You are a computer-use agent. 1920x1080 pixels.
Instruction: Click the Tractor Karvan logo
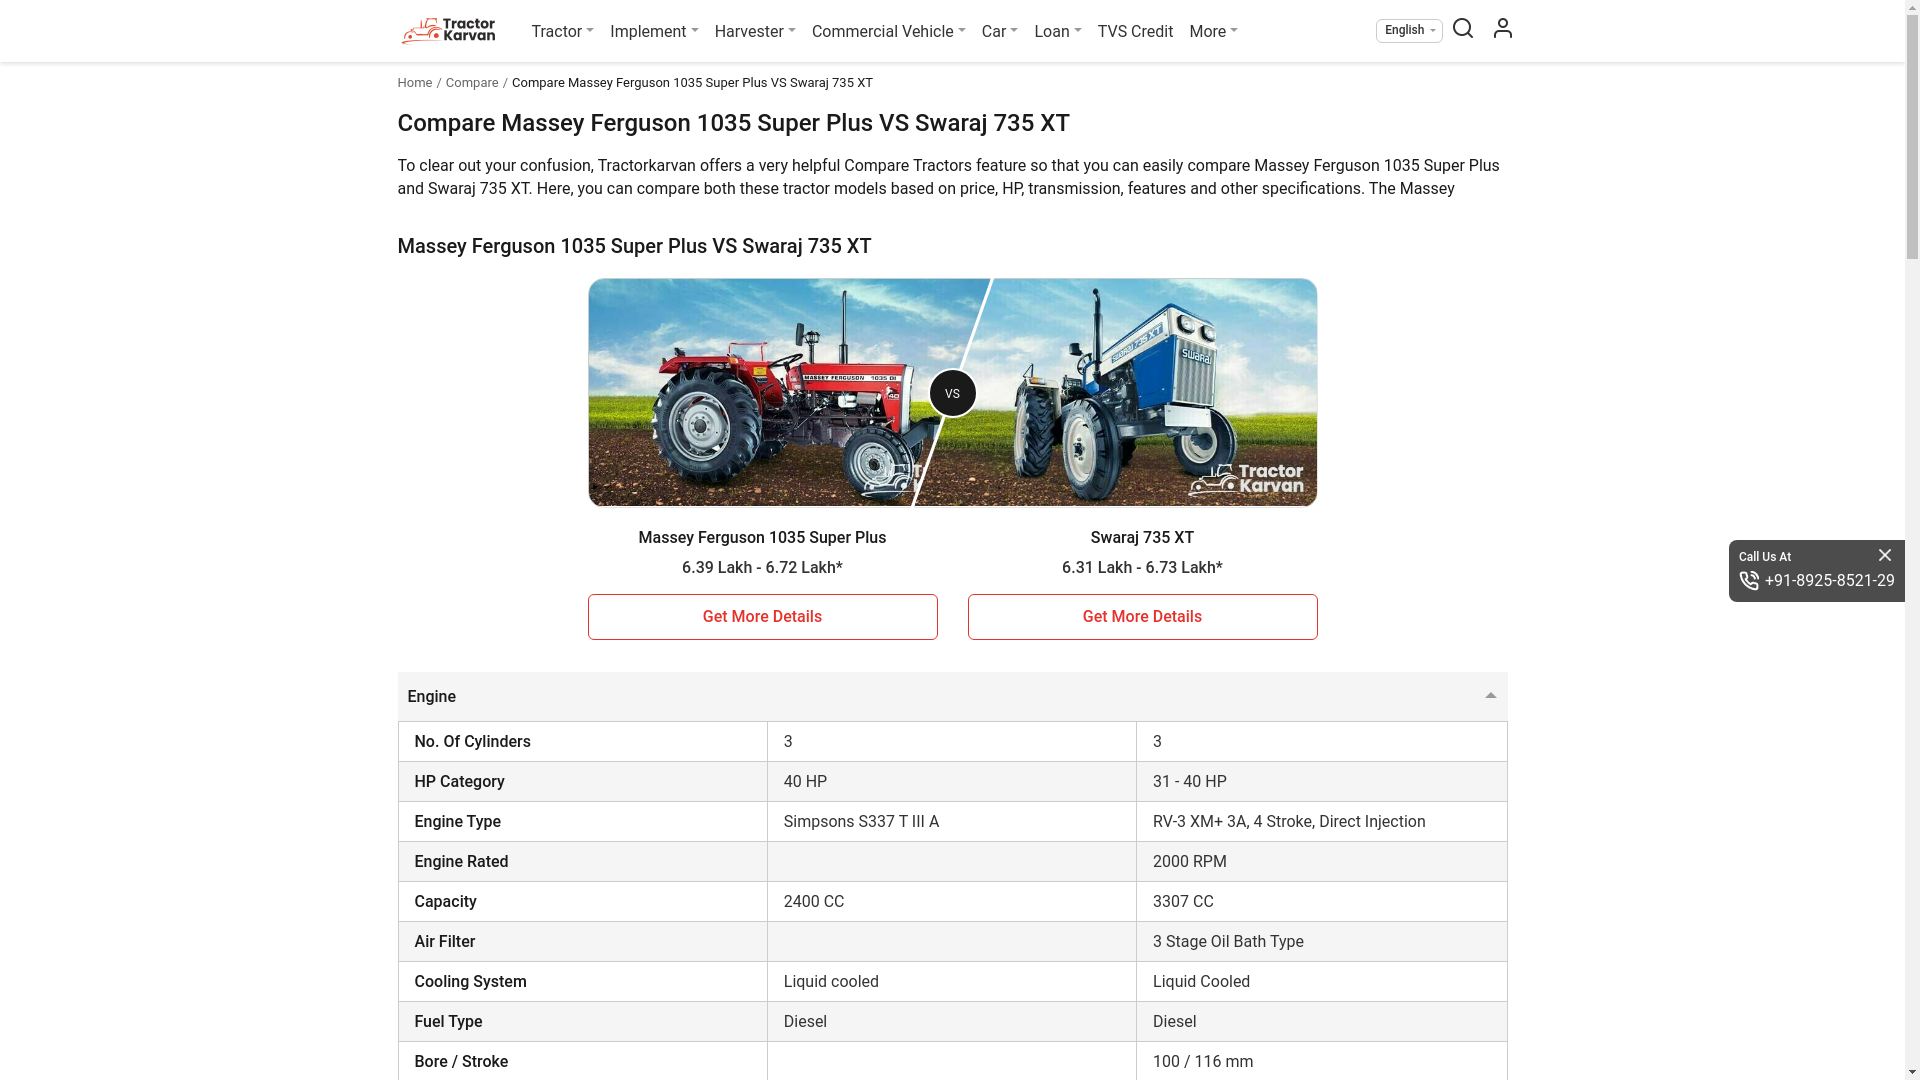point(448,31)
